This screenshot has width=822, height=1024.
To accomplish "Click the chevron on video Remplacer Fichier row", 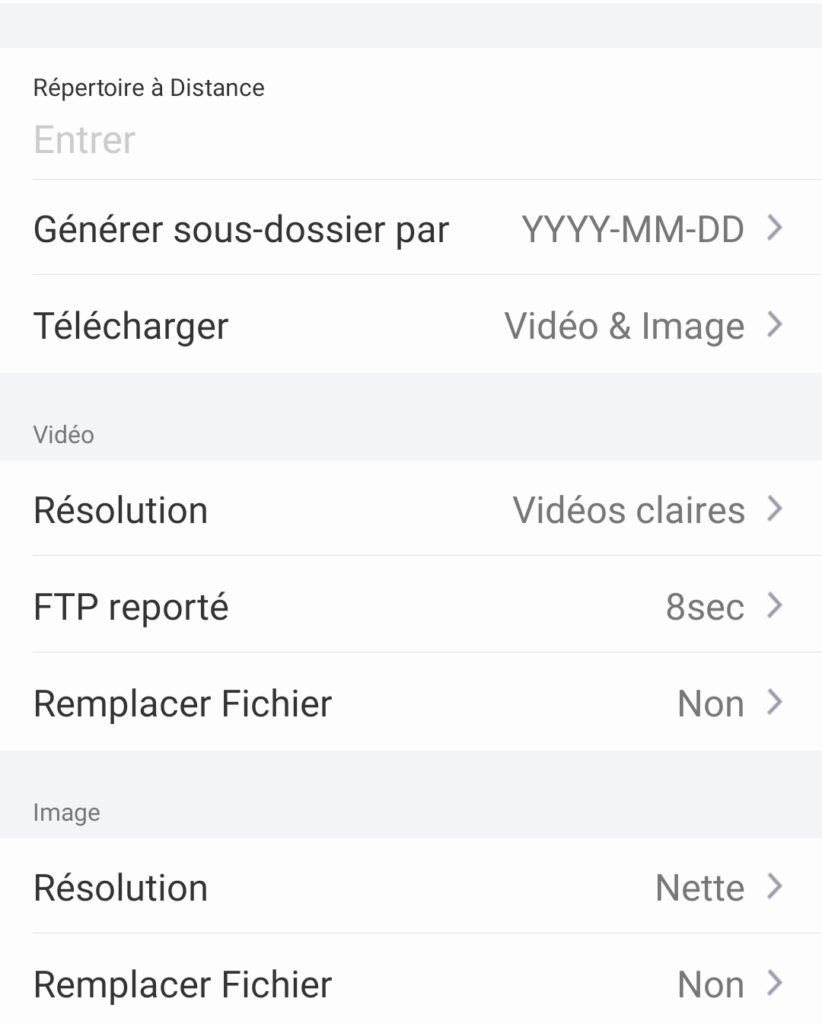I will tap(774, 703).
